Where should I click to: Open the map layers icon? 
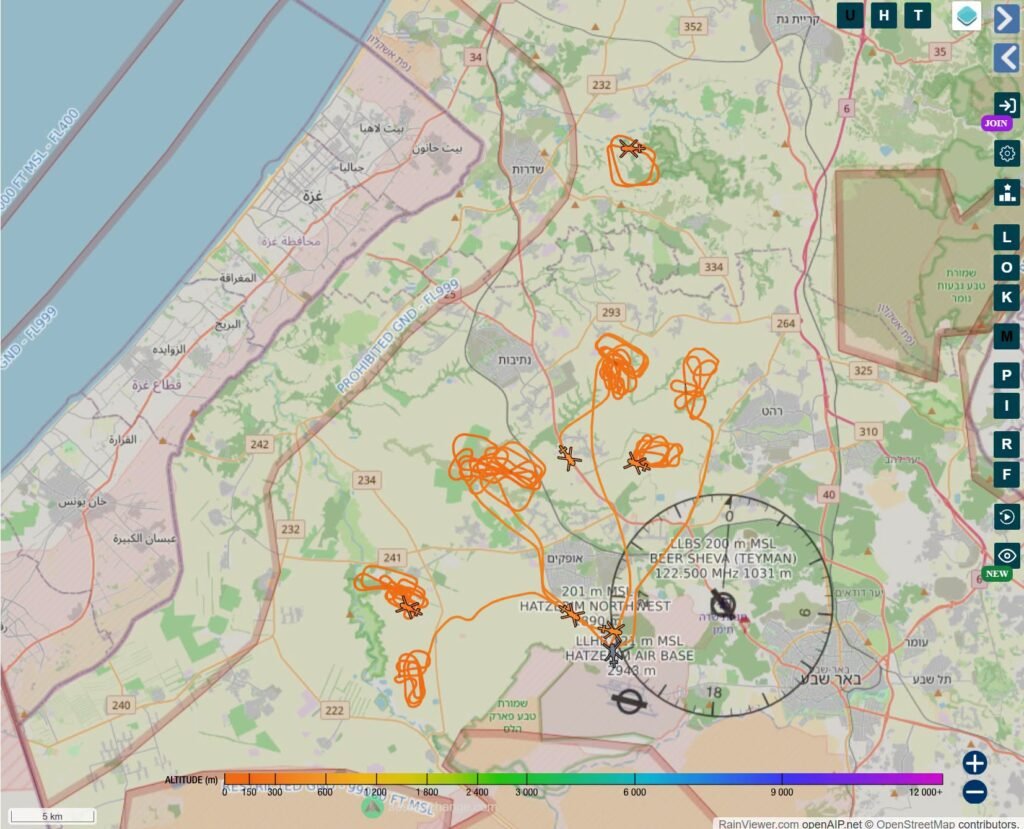point(966,16)
